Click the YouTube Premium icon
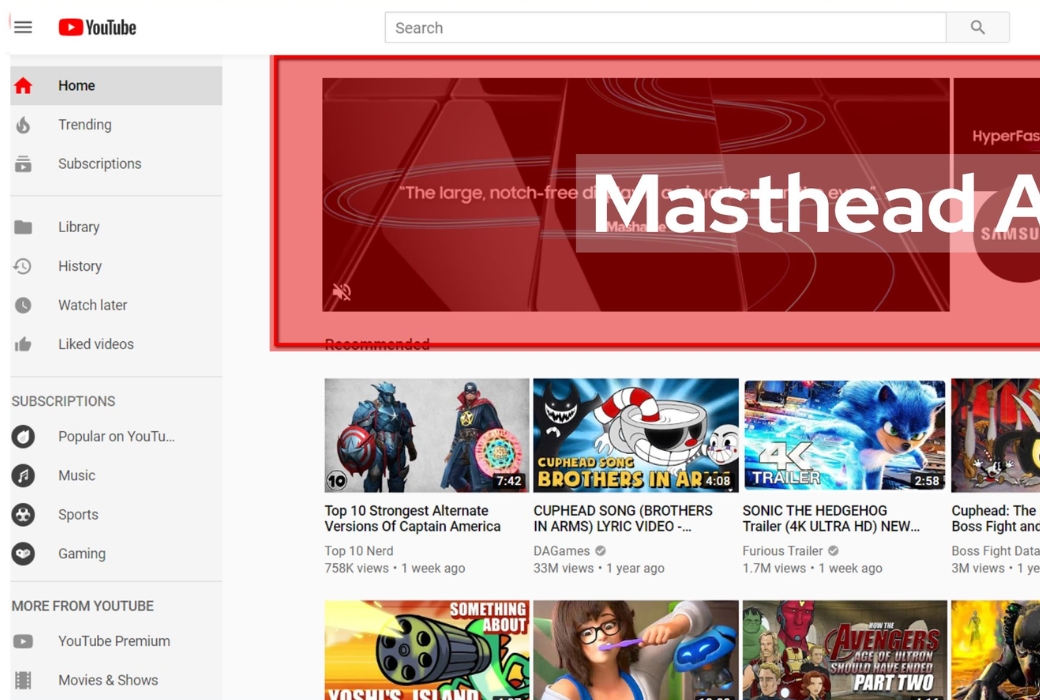The image size is (1040, 700). coord(23,642)
